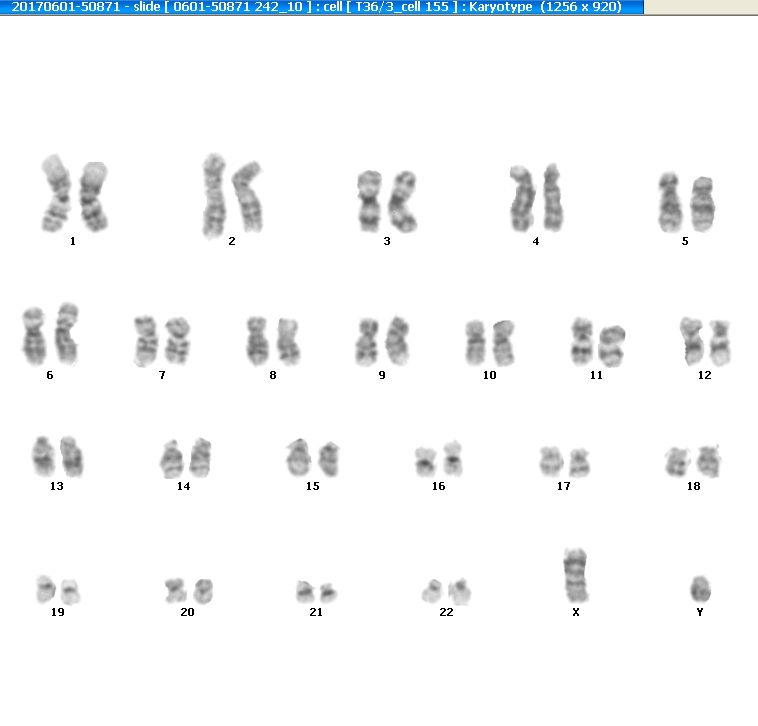Click the label '15' under chromosome pair
The width and height of the screenshot is (758, 726).
coord(313,486)
